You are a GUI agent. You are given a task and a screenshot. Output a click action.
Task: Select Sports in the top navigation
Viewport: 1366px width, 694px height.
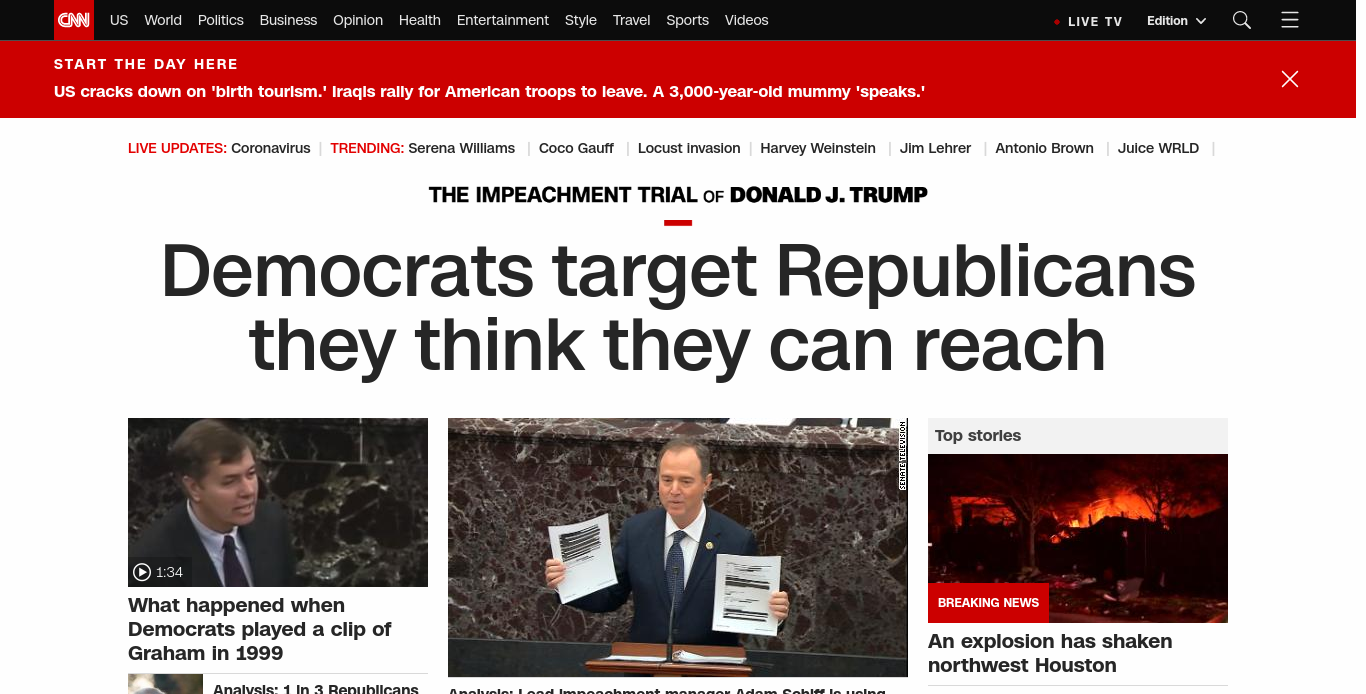[x=688, y=20]
